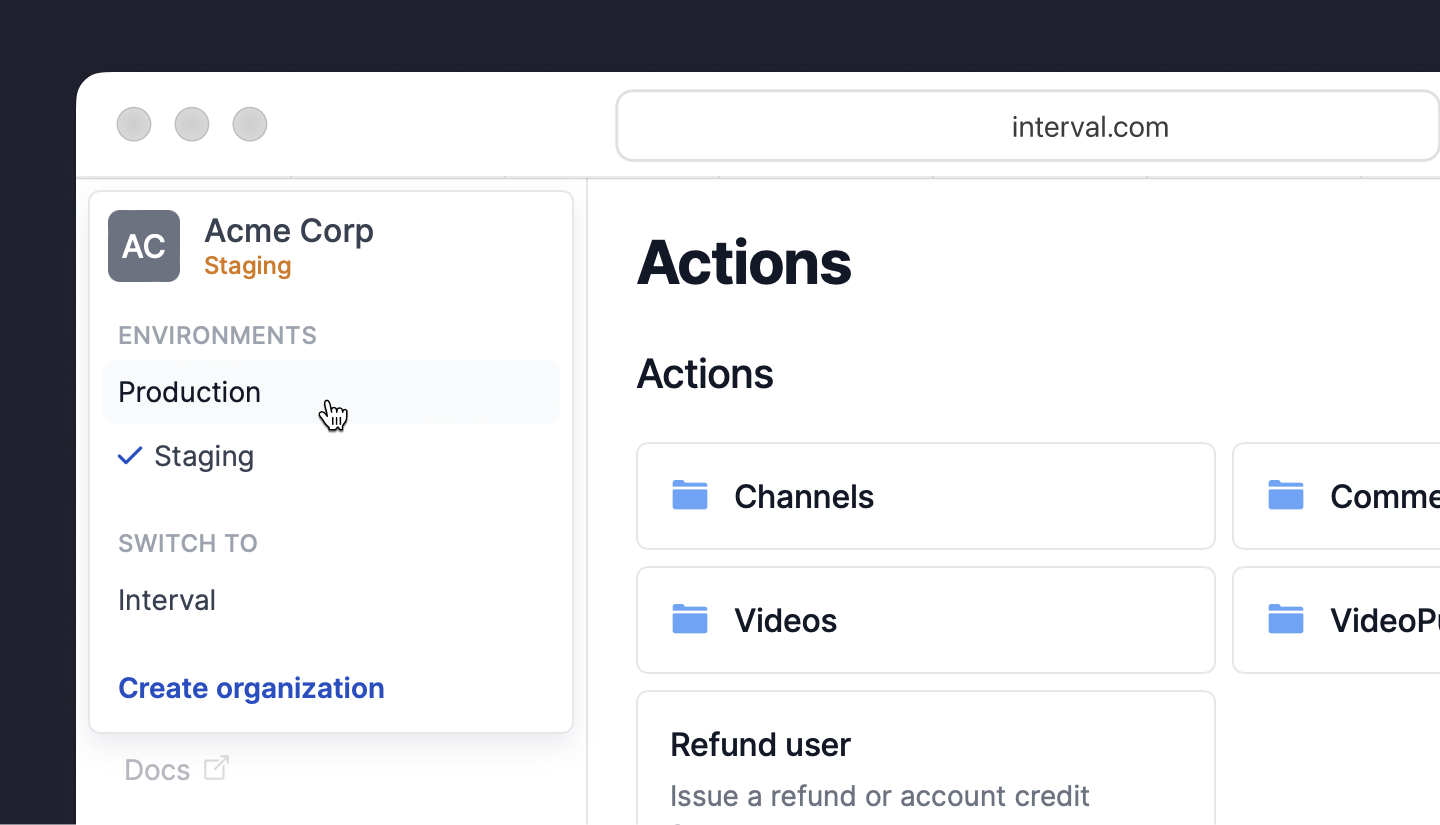Image resolution: width=1440 pixels, height=825 pixels.
Task: Open the Videos folder icon
Action: [690, 619]
